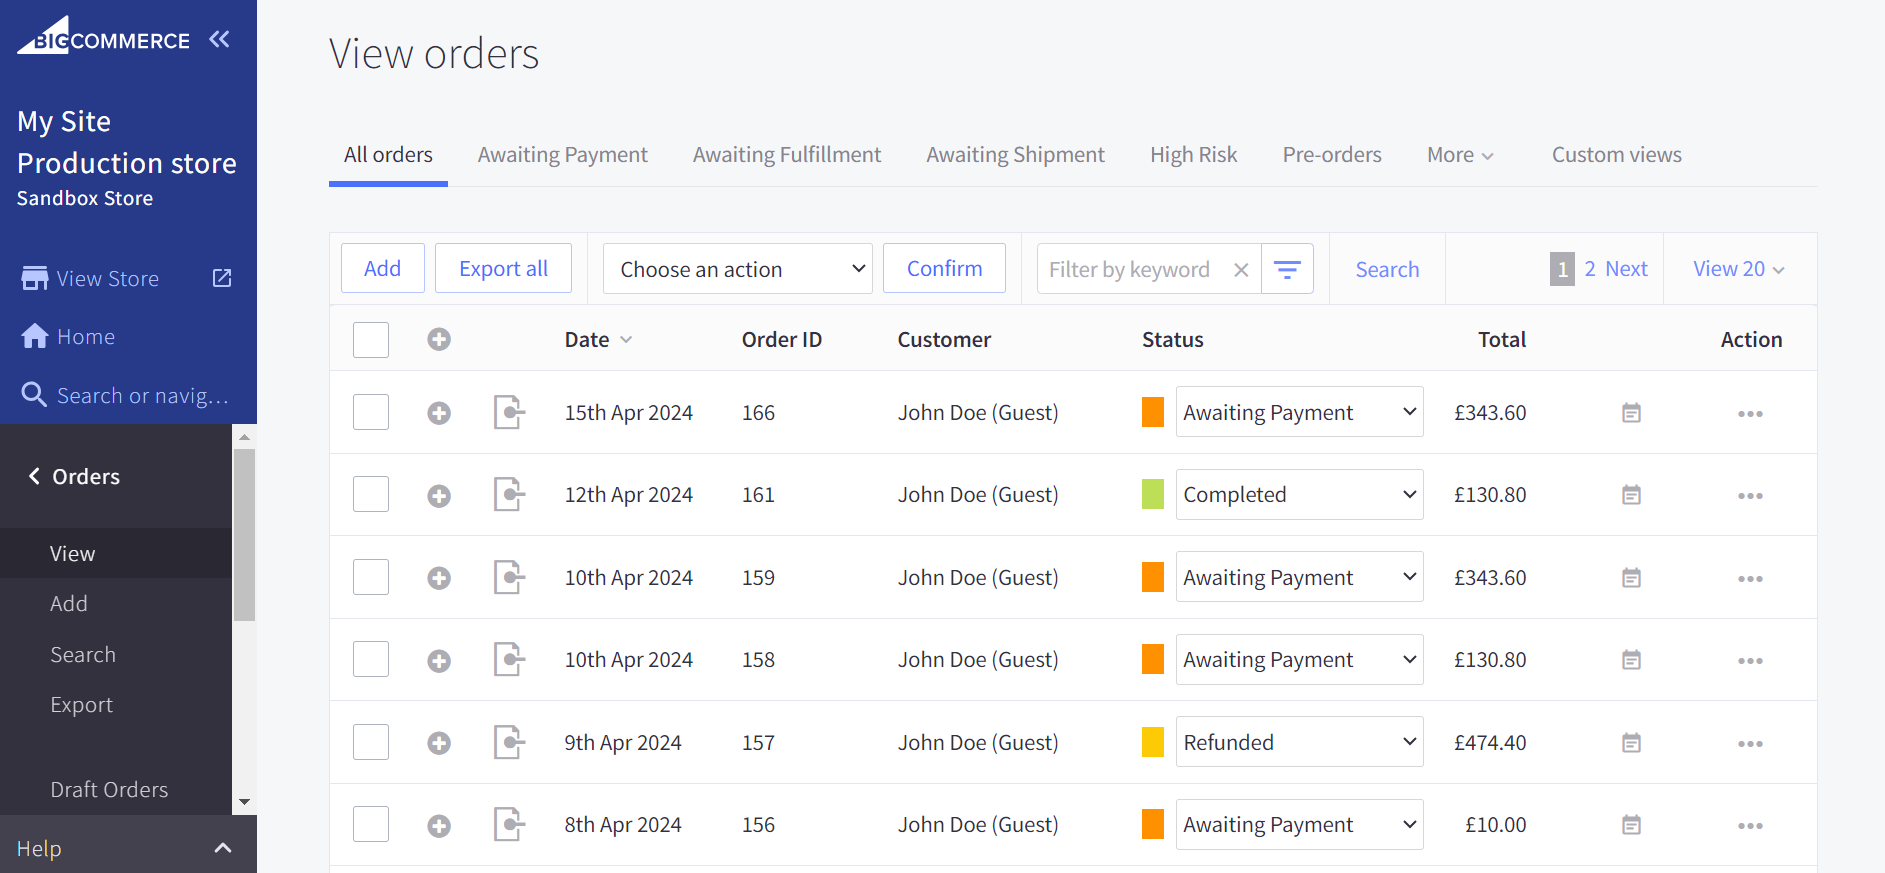Clear the keyword filter with X
Screen dimensions: 1885x873
1241,270
